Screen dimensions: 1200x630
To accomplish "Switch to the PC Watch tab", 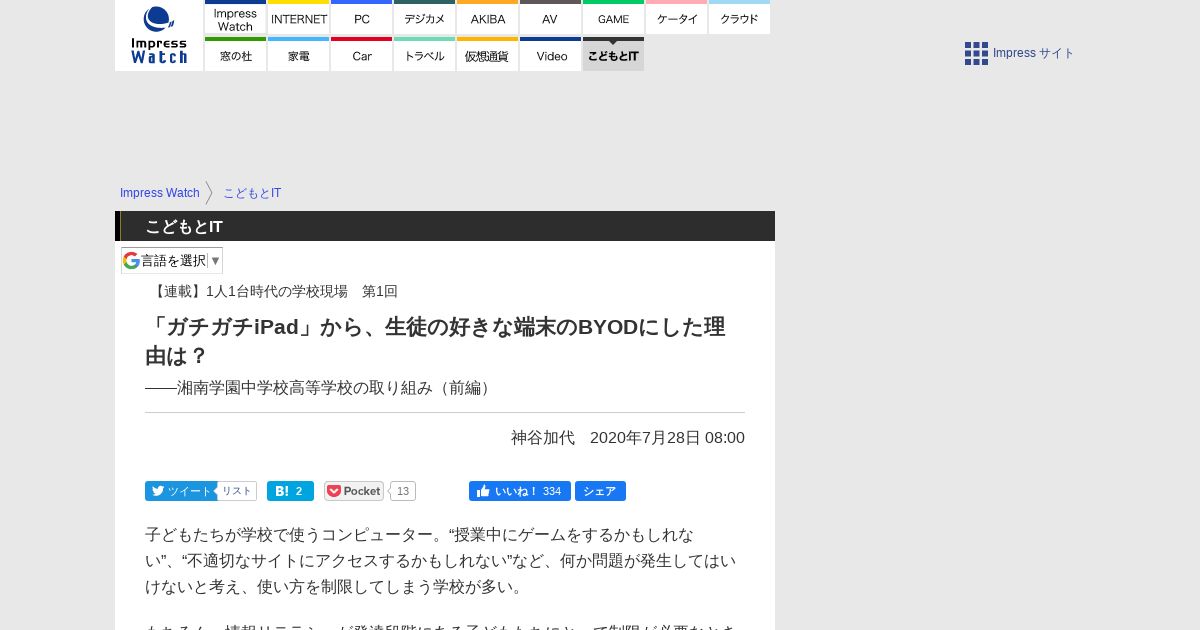I will [361, 17].
